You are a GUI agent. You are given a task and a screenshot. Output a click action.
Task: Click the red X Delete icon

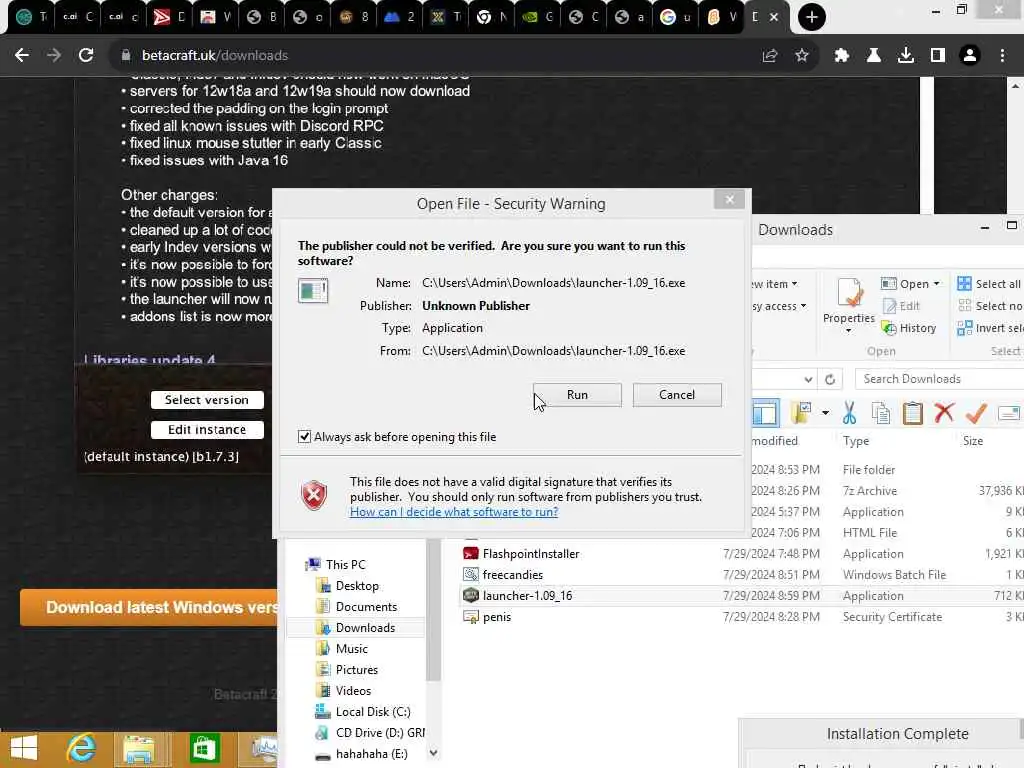944,413
